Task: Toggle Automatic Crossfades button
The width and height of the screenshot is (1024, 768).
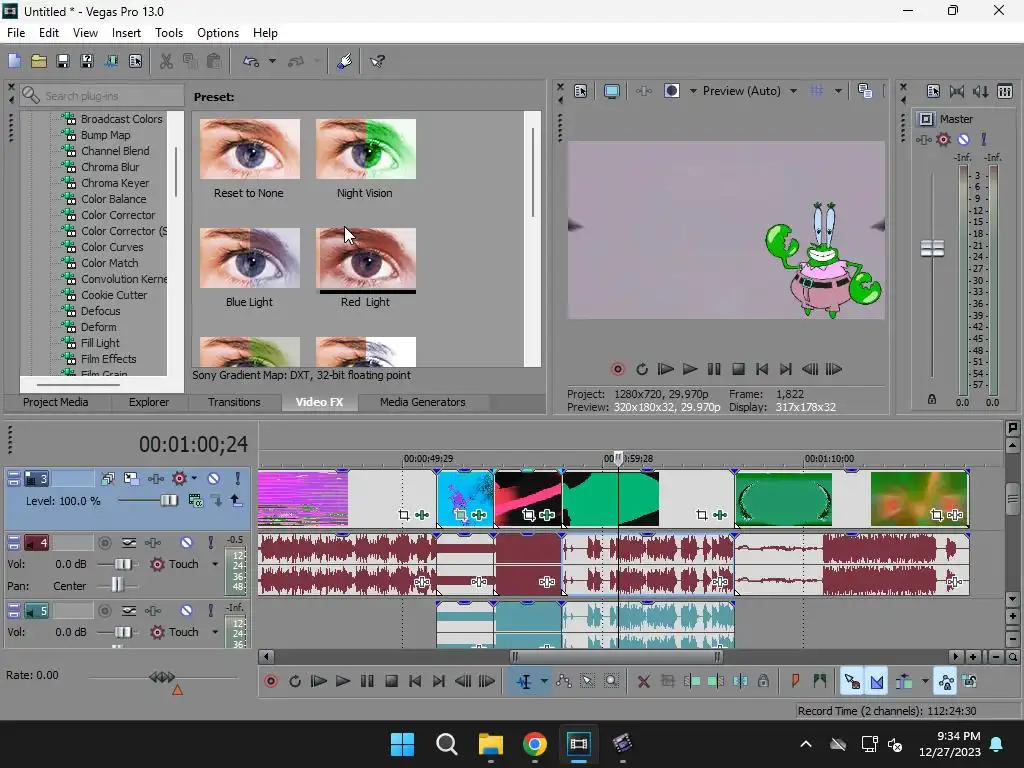Action: [876, 682]
